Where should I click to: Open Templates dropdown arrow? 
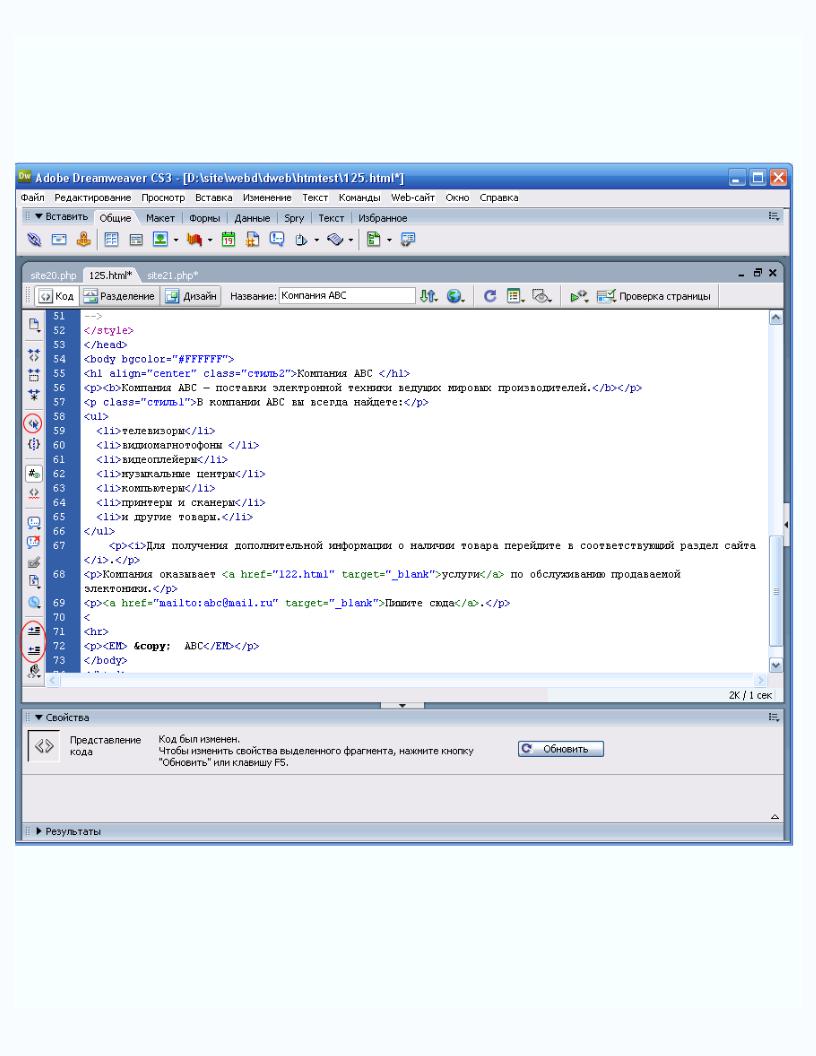[389, 240]
